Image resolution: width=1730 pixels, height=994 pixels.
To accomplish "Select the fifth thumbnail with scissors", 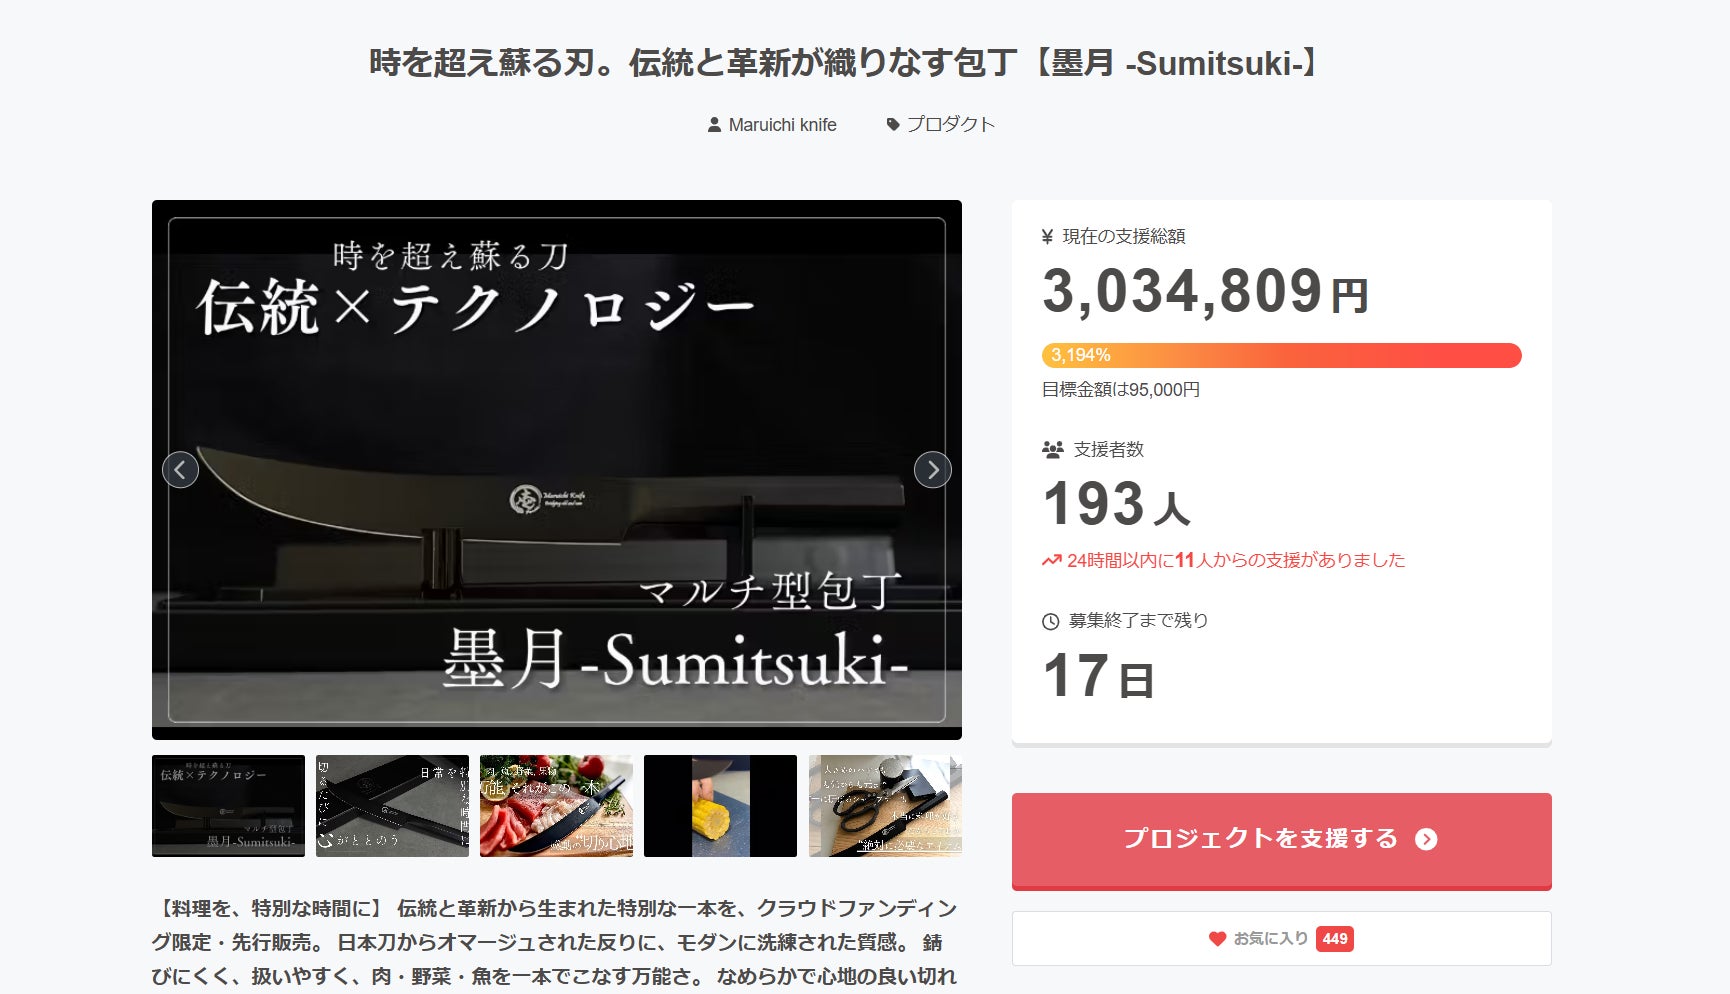I will pos(885,806).
